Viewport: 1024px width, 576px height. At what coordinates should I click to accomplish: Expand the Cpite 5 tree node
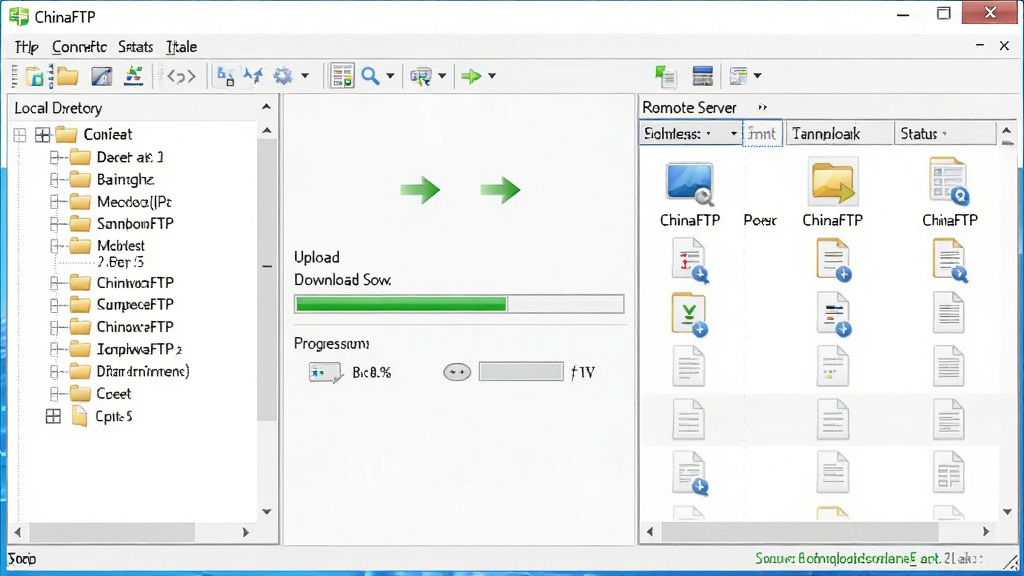pyautogui.click(x=53, y=416)
